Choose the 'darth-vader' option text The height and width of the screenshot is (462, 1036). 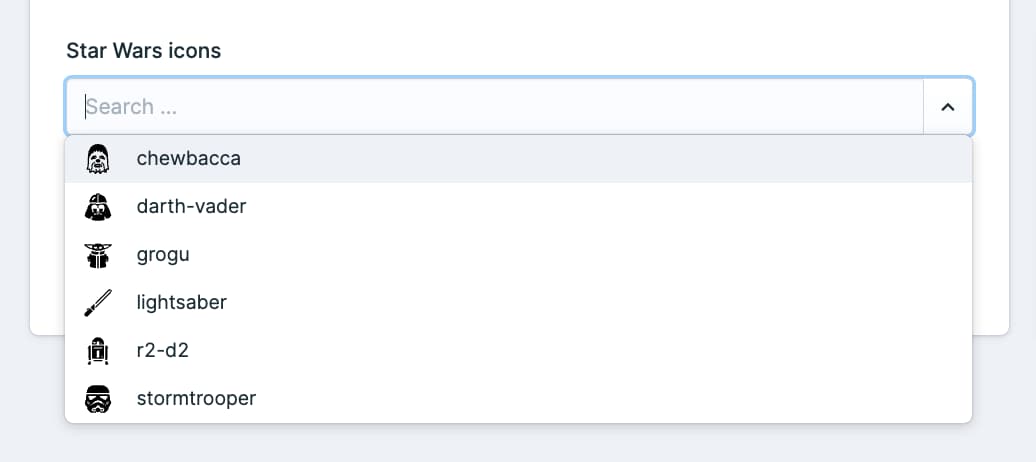pyautogui.click(x=192, y=207)
